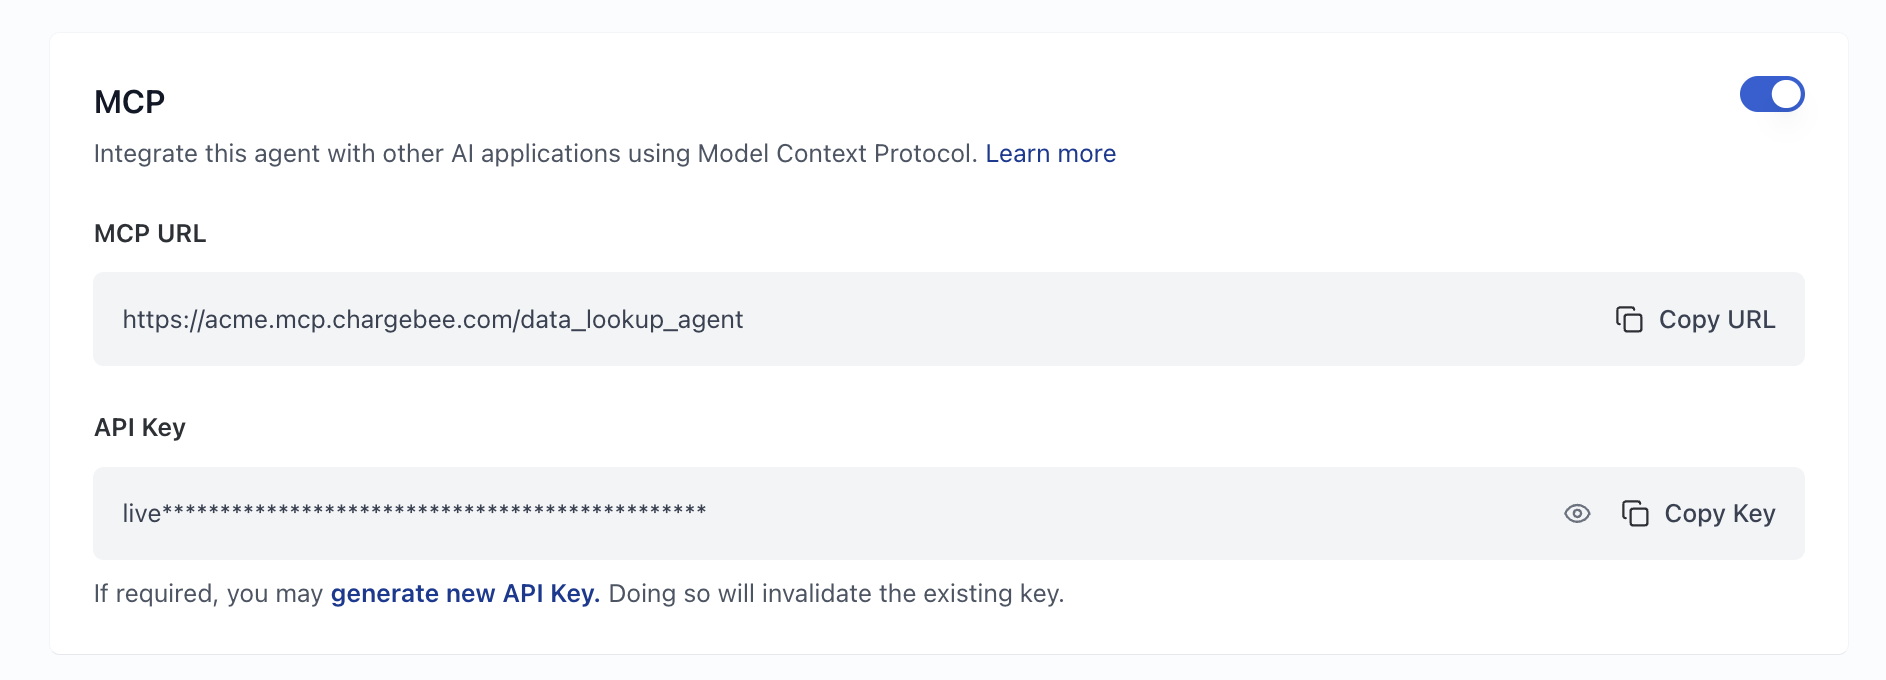Click the white knob of MCP switch
The height and width of the screenshot is (680, 1886).
pyautogui.click(x=1786, y=94)
